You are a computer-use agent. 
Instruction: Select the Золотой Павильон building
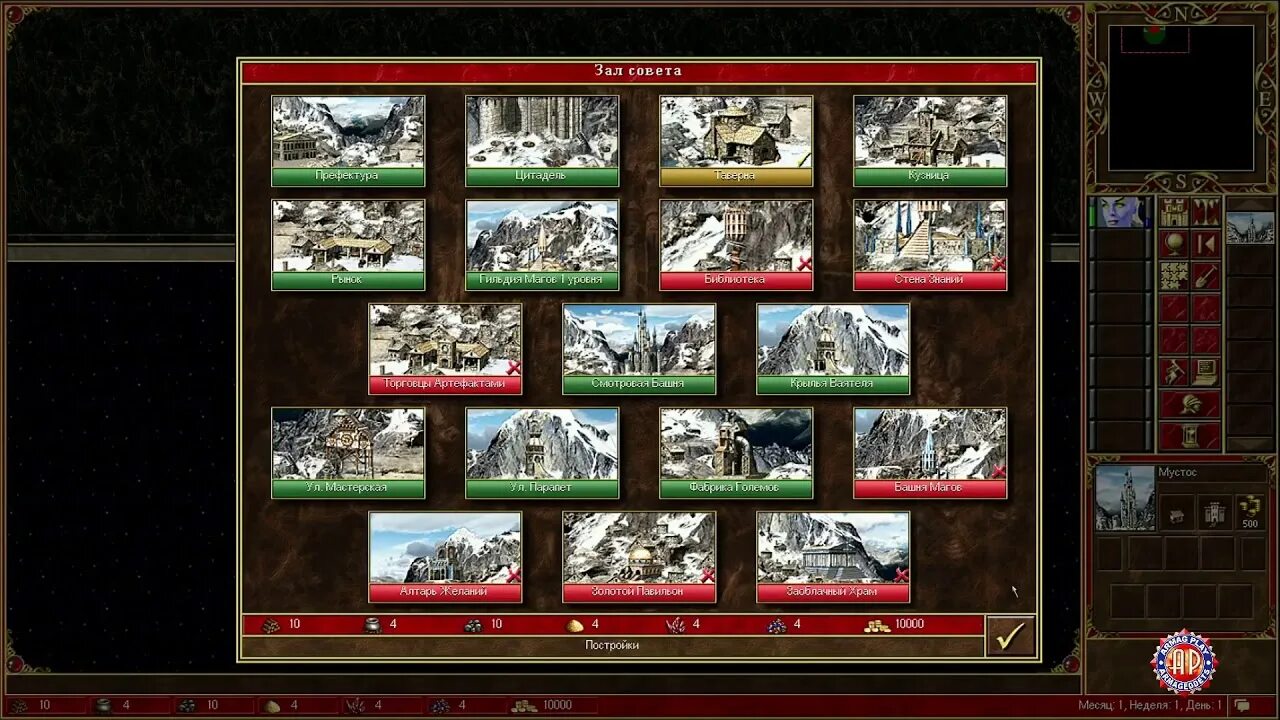point(639,557)
